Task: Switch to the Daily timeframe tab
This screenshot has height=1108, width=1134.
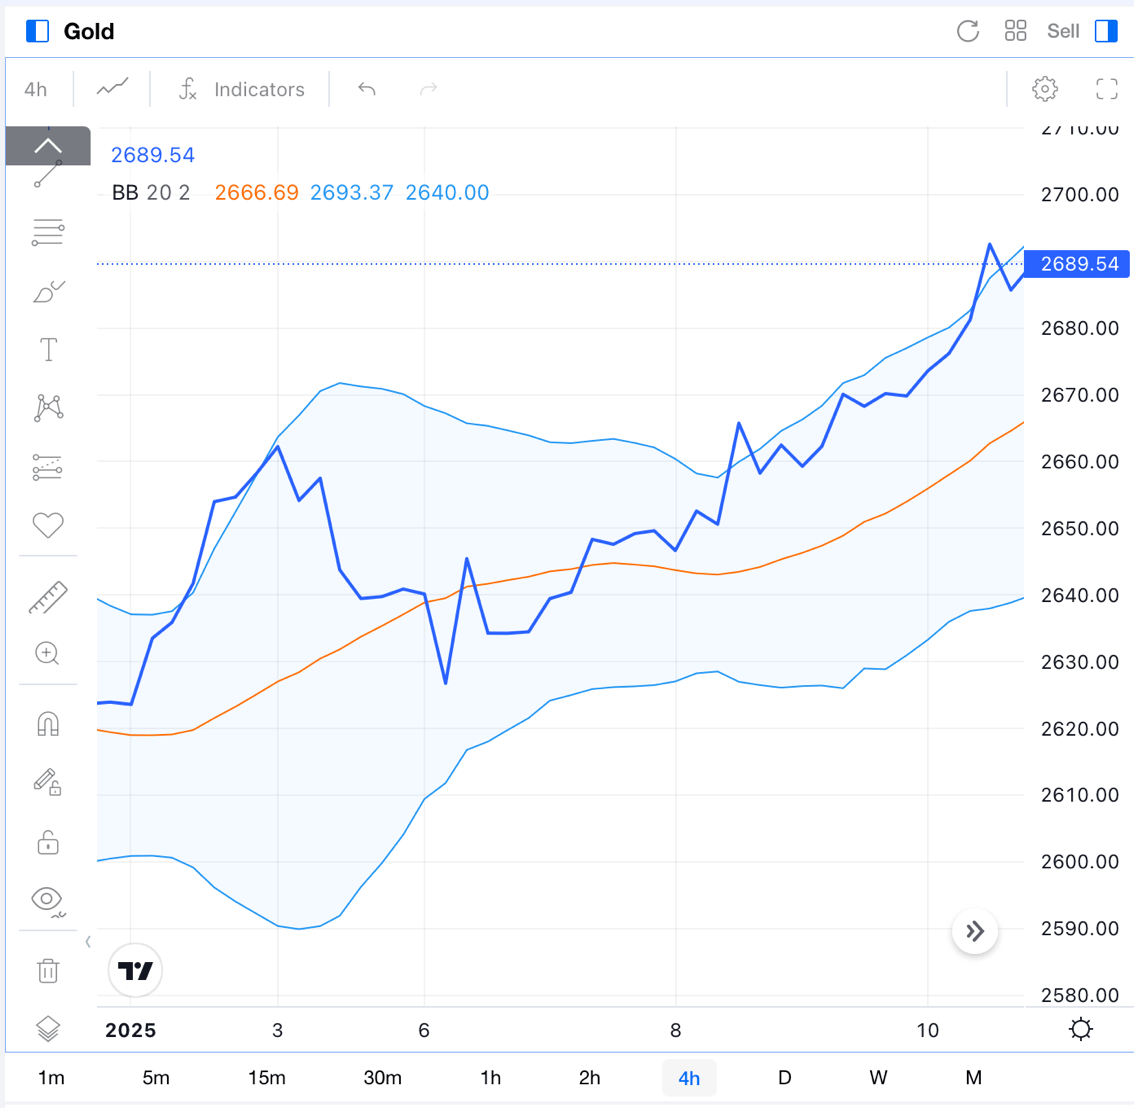Action: (784, 1078)
